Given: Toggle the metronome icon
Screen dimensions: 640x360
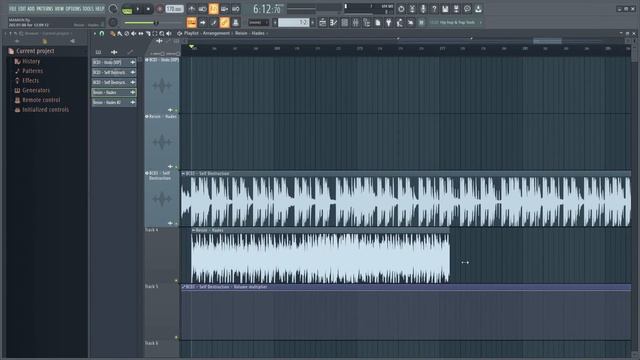Looking at the screenshot, I should pos(191,9).
